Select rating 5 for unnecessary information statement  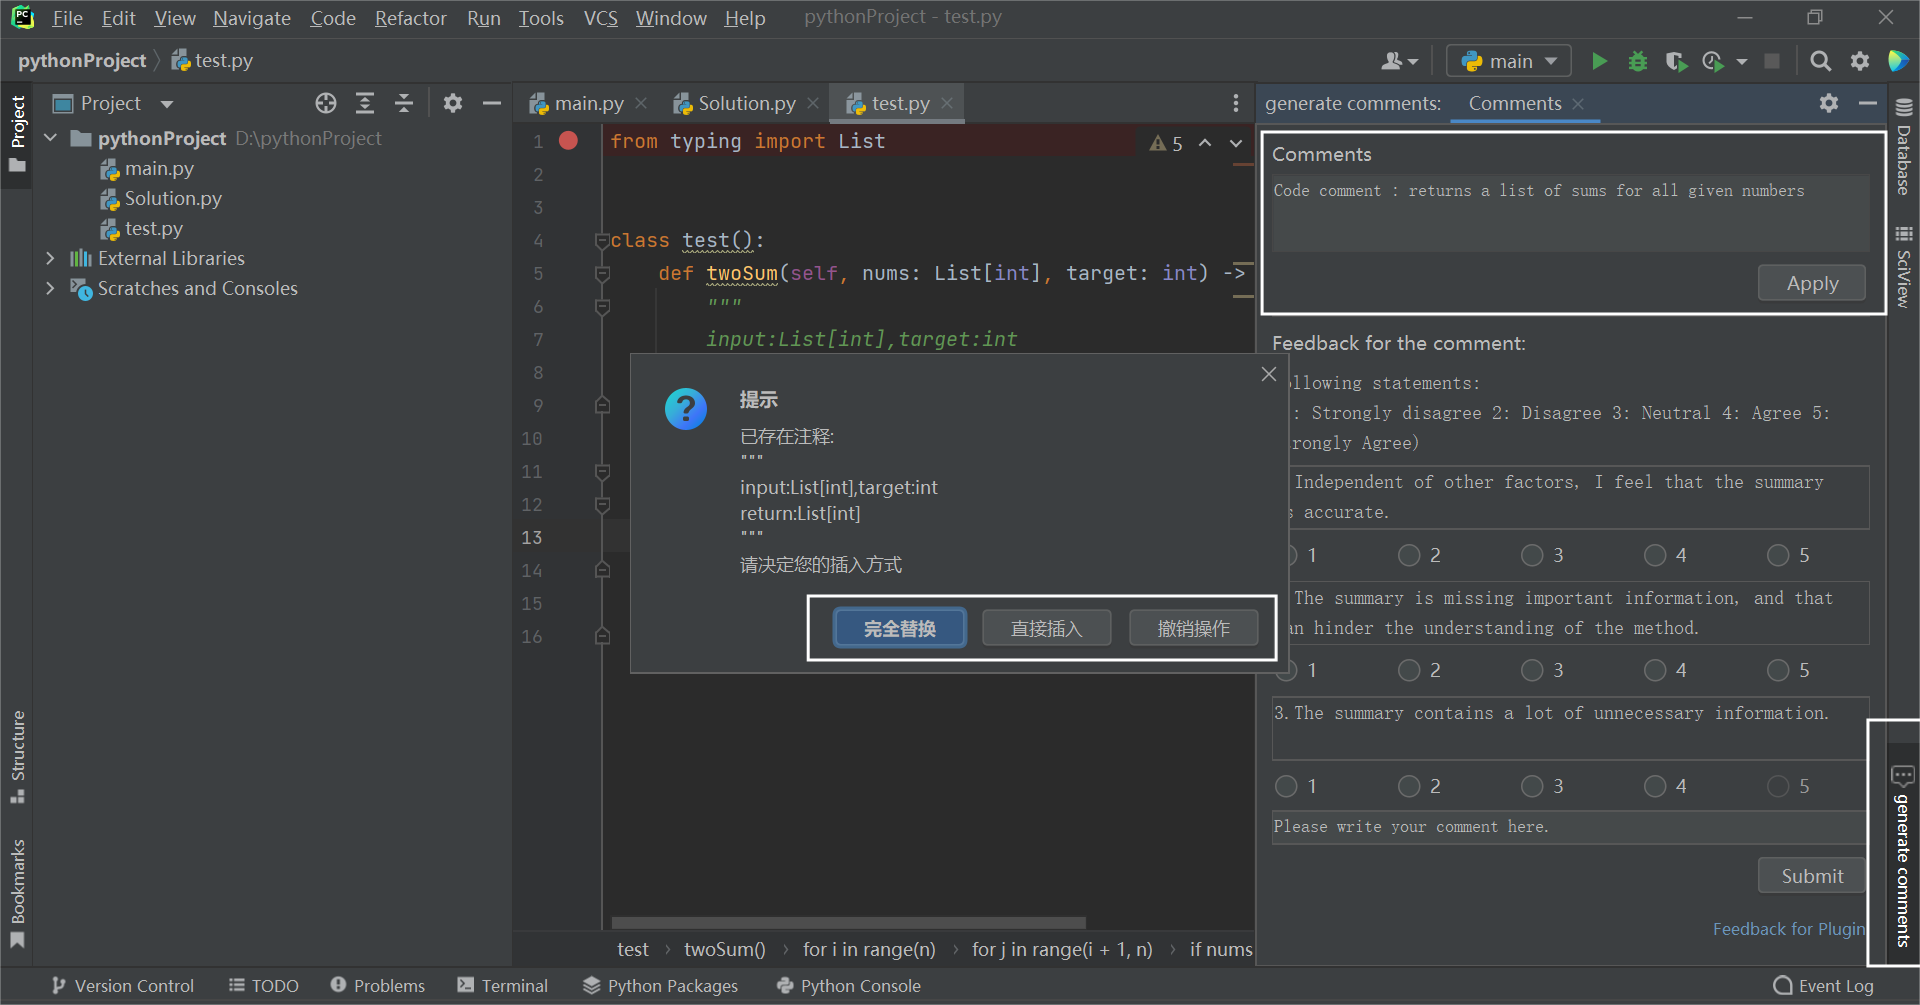tap(1778, 786)
